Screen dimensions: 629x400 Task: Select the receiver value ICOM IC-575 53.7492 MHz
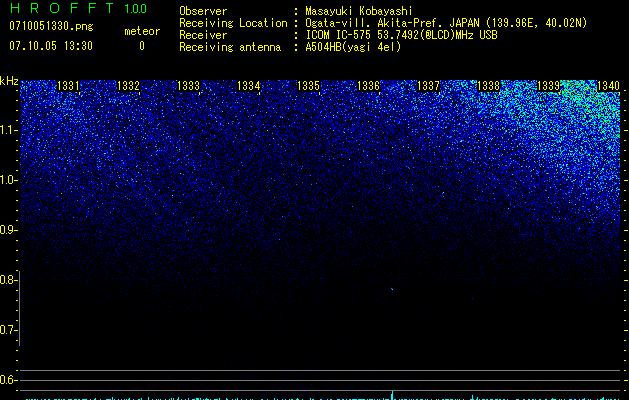[401, 35]
